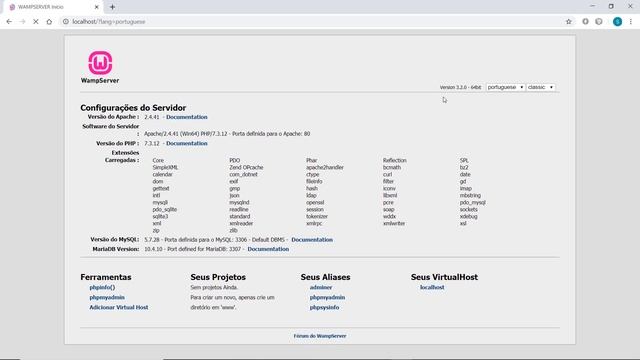This screenshot has width=640, height=360.
Task: Open MySQL version Documentation link
Action: [312, 240]
